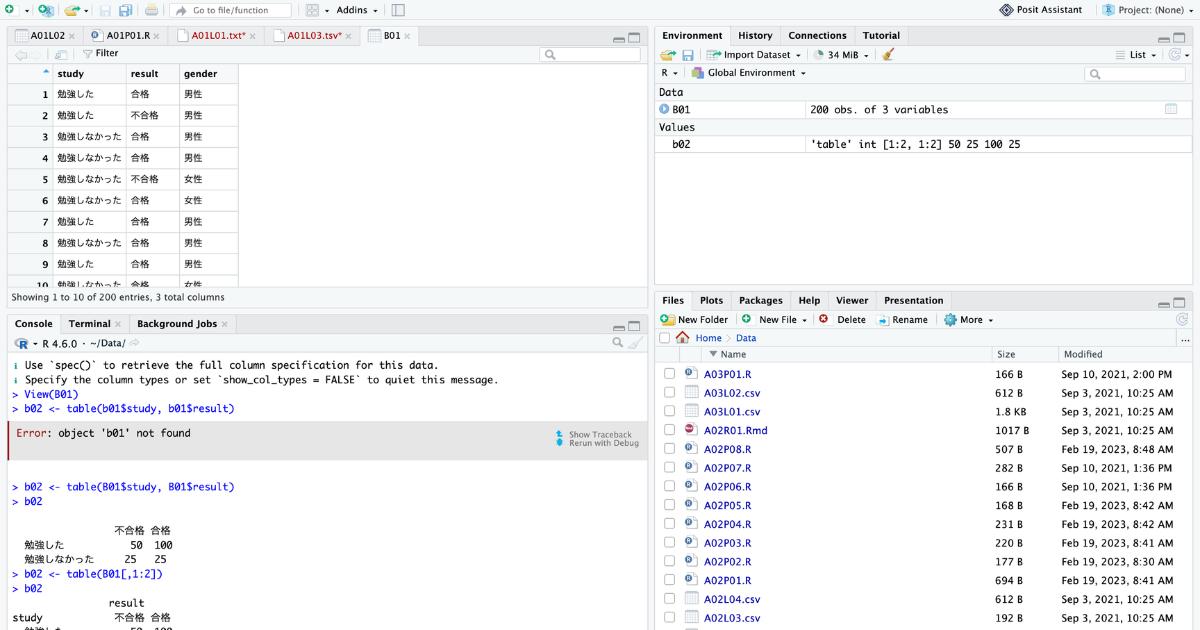Screen dimensions: 1200x630
Task: Switch to the History tab
Action: point(755,35)
